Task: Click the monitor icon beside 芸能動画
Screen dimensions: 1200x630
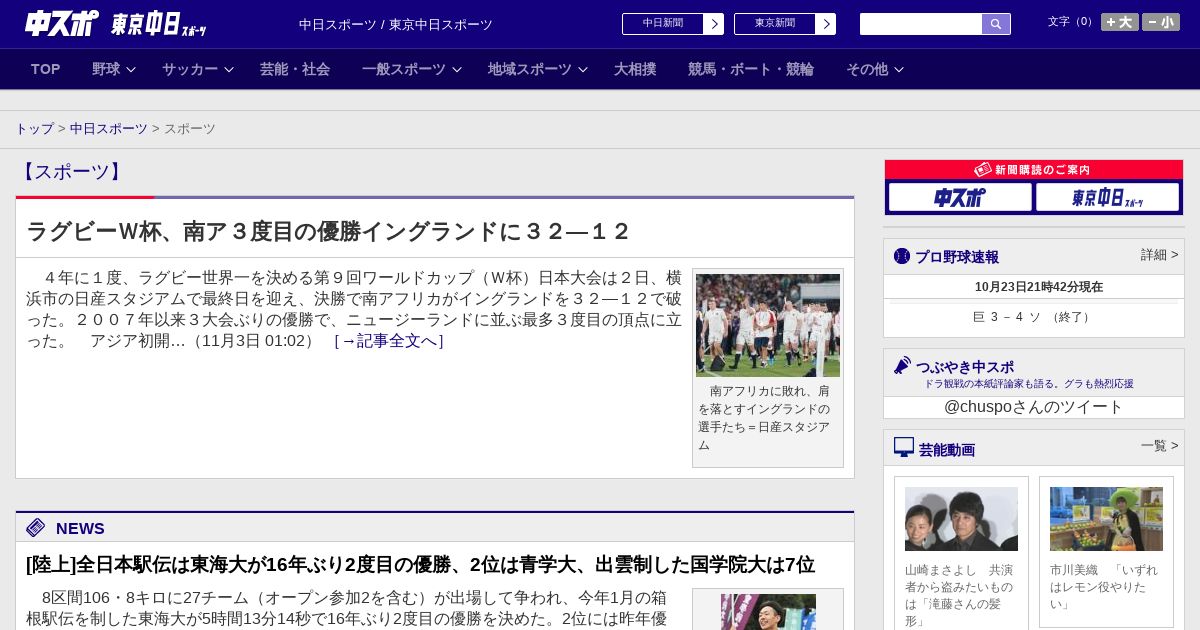Action: (904, 447)
